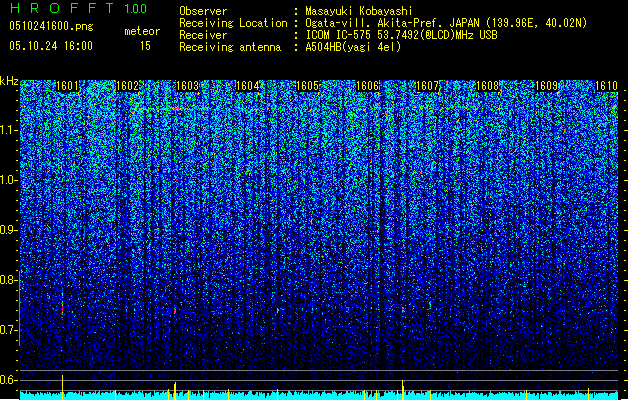Click the A504HB(yagi 4el) antenna text
The height and width of the screenshot is (400, 629).
click(x=353, y=47)
